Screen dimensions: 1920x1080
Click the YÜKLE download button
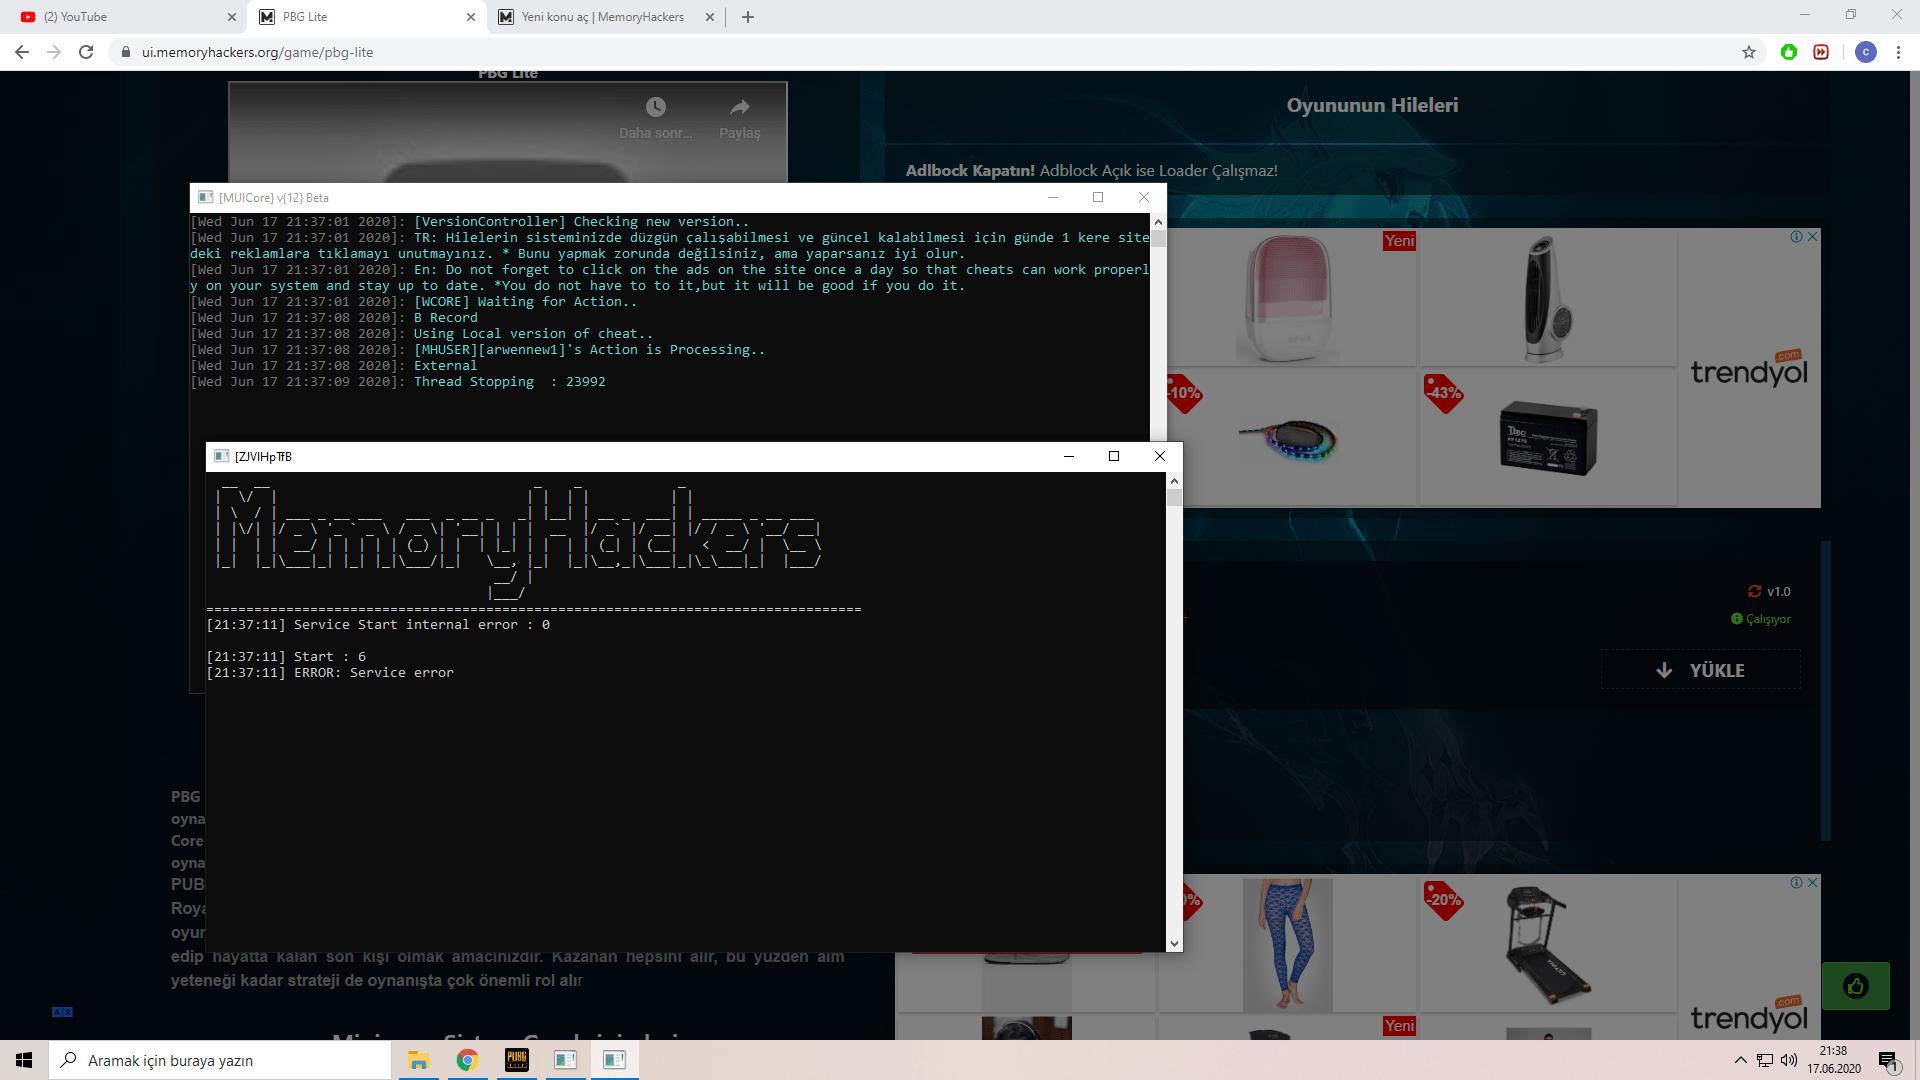coord(1701,670)
